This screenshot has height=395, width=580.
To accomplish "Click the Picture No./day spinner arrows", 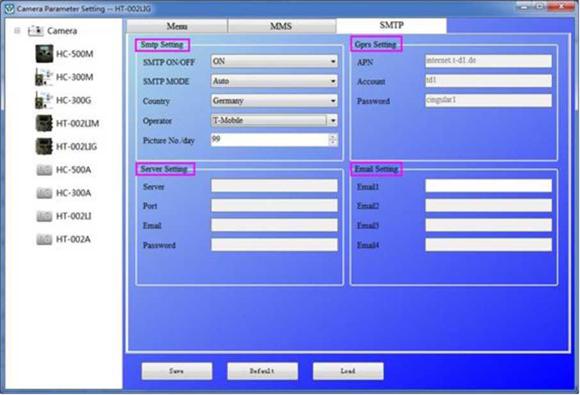I will (333, 140).
